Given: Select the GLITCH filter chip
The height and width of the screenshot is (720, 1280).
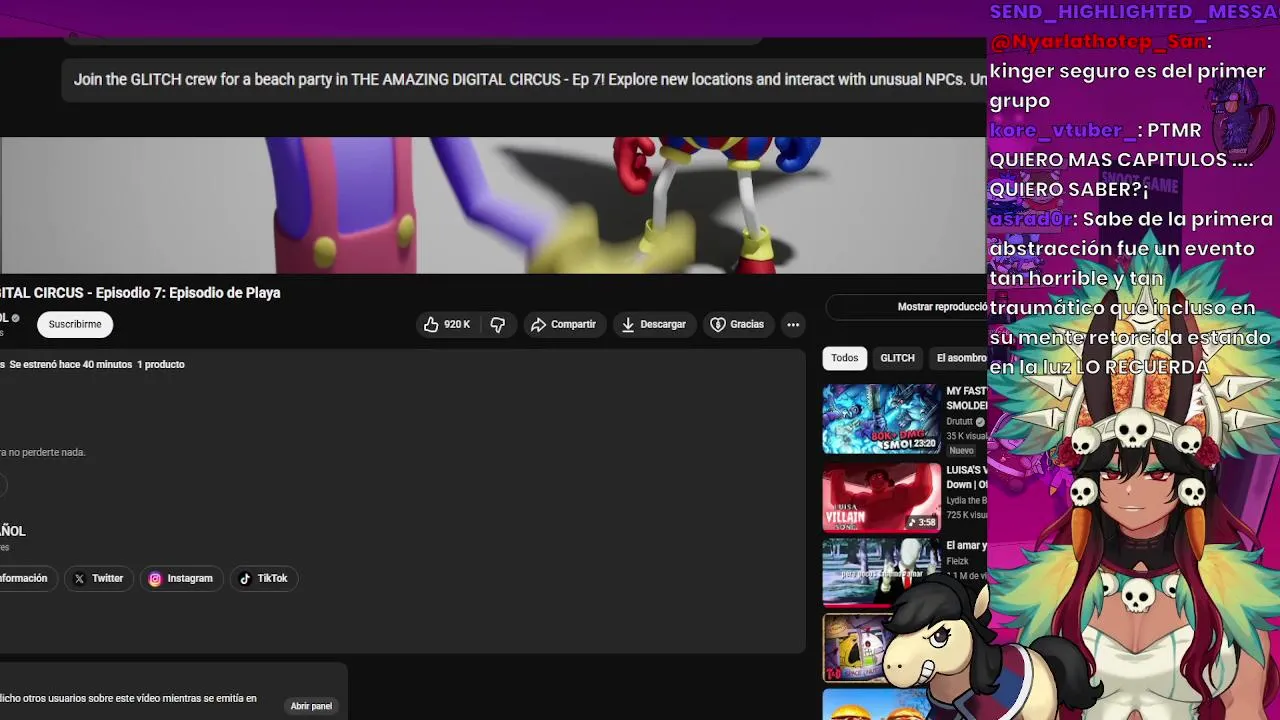Looking at the screenshot, I should pos(897,358).
